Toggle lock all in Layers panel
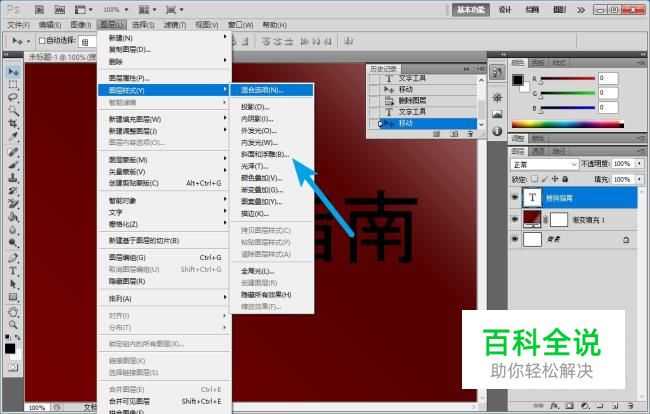Image resolution: width=650 pixels, height=414 pixels. (565, 179)
